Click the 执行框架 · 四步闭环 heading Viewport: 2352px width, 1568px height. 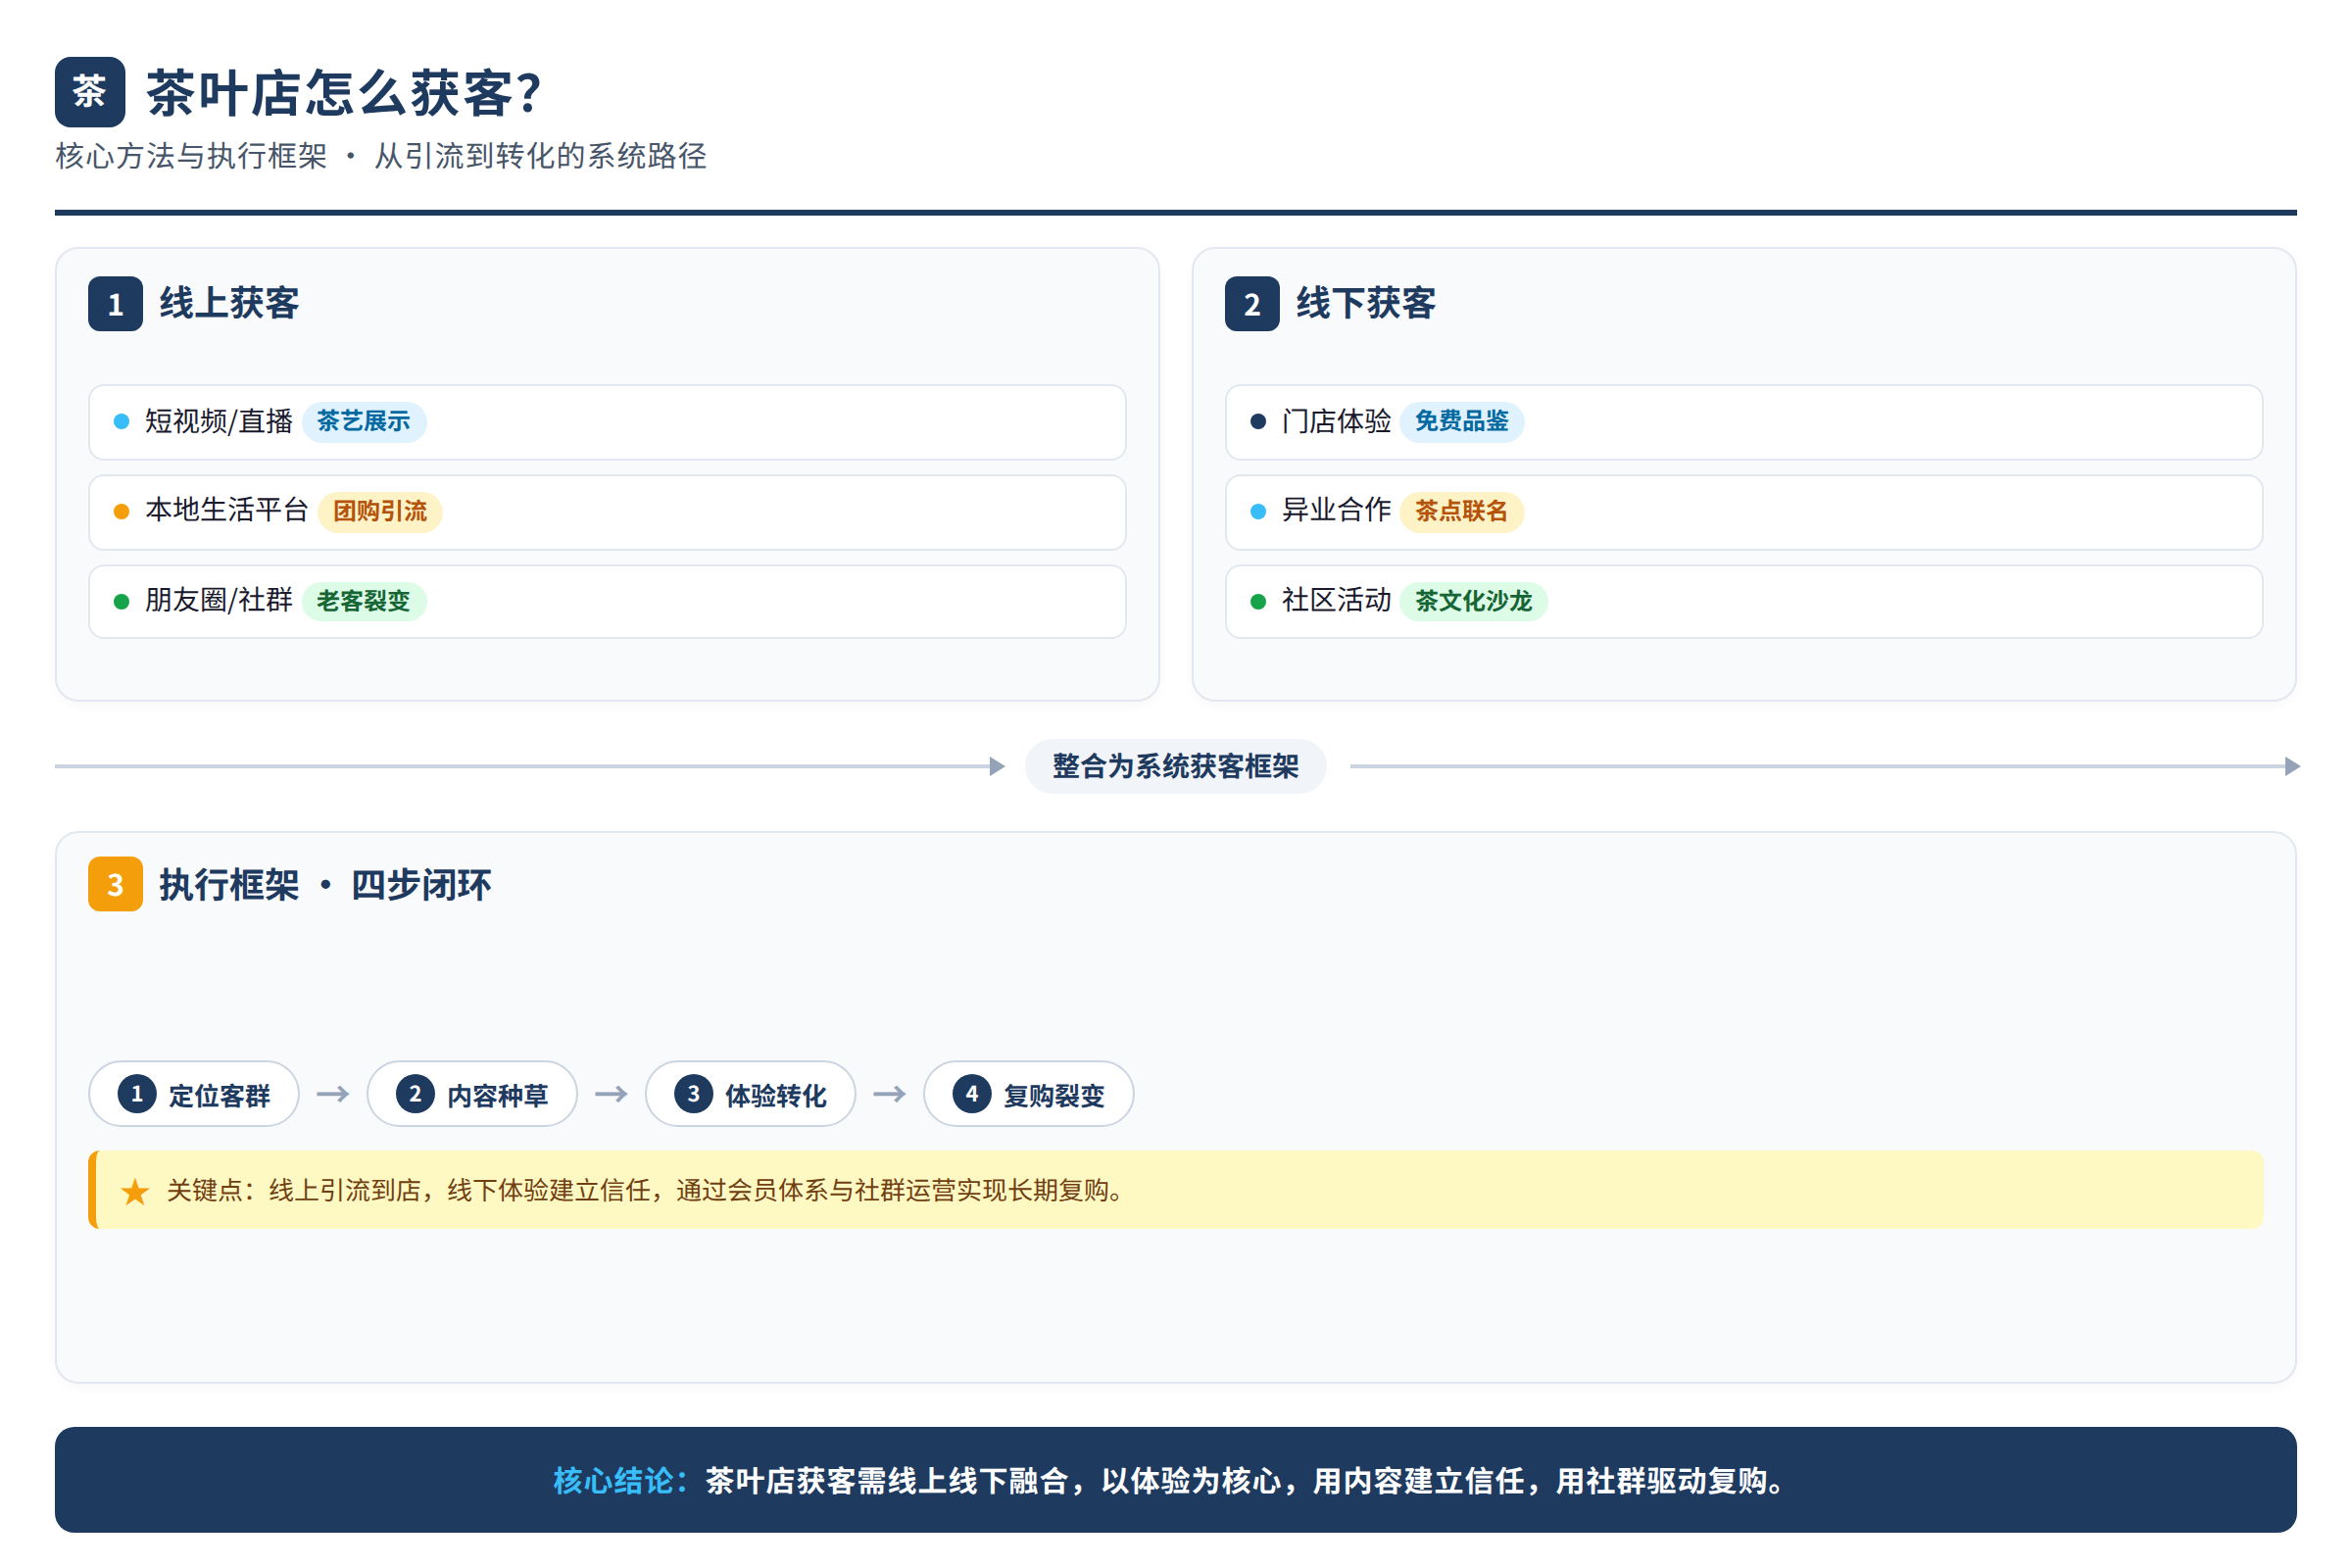click(325, 885)
